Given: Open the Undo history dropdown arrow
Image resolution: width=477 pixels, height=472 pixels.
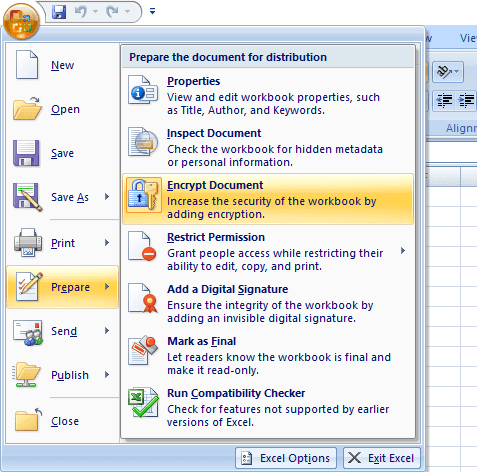Looking at the screenshot, I should [x=95, y=12].
